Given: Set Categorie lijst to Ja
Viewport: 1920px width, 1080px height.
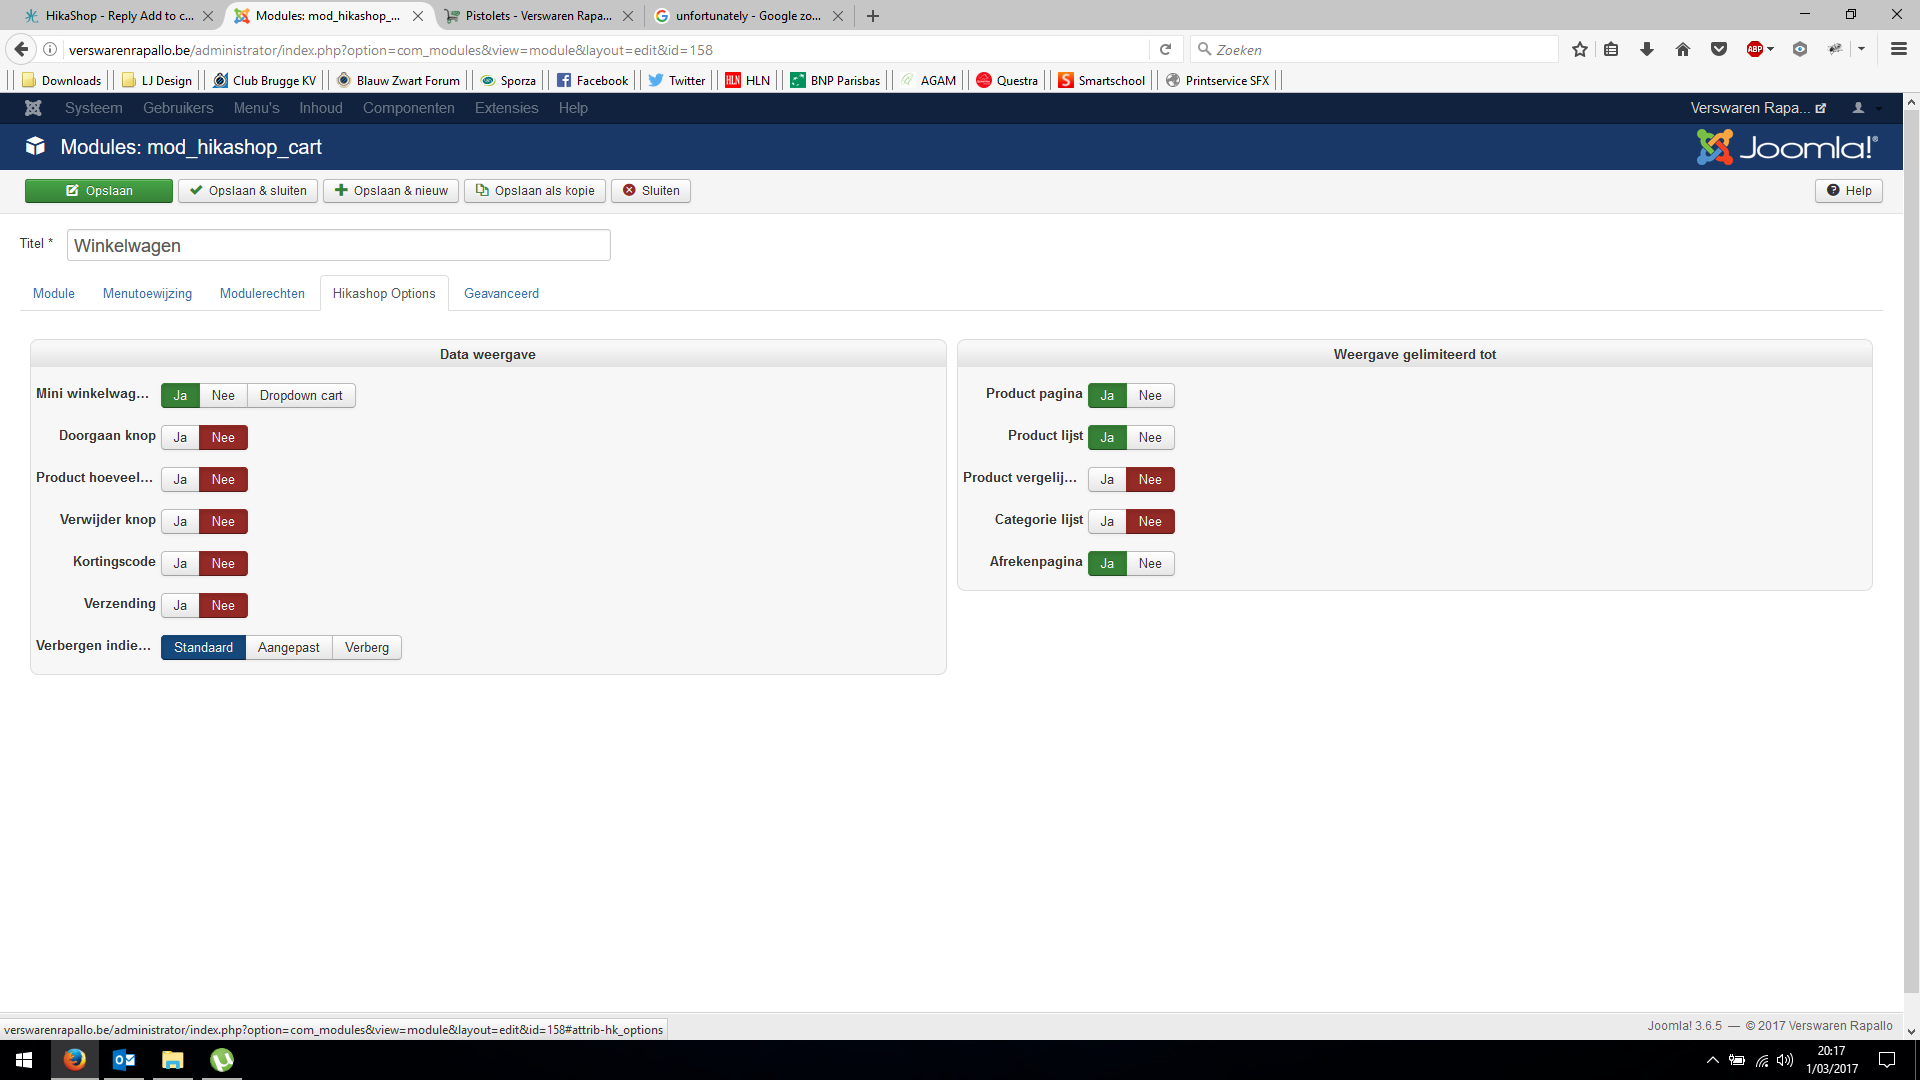Looking at the screenshot, I should pos(1107,521).
